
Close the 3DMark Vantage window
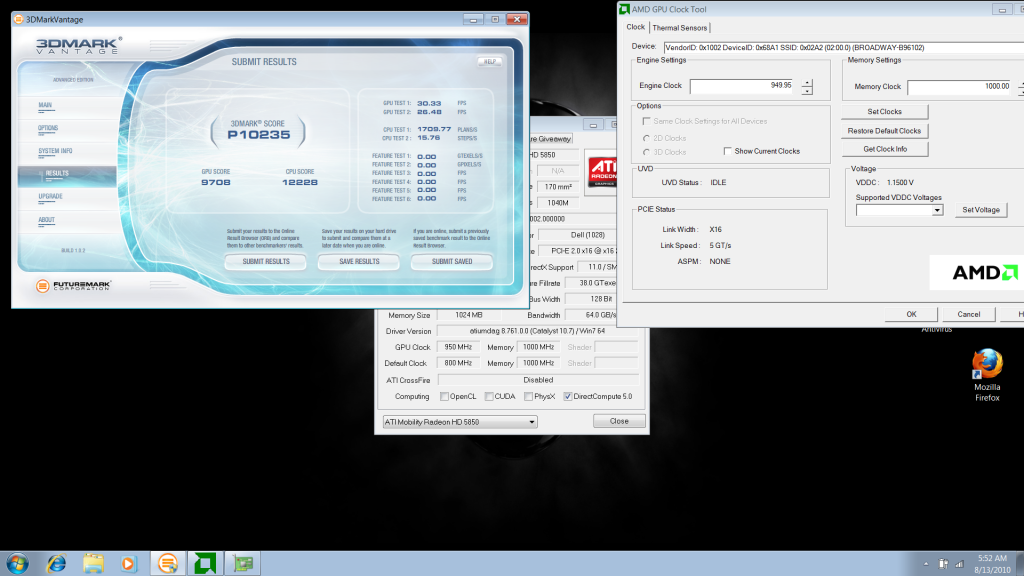517,20
